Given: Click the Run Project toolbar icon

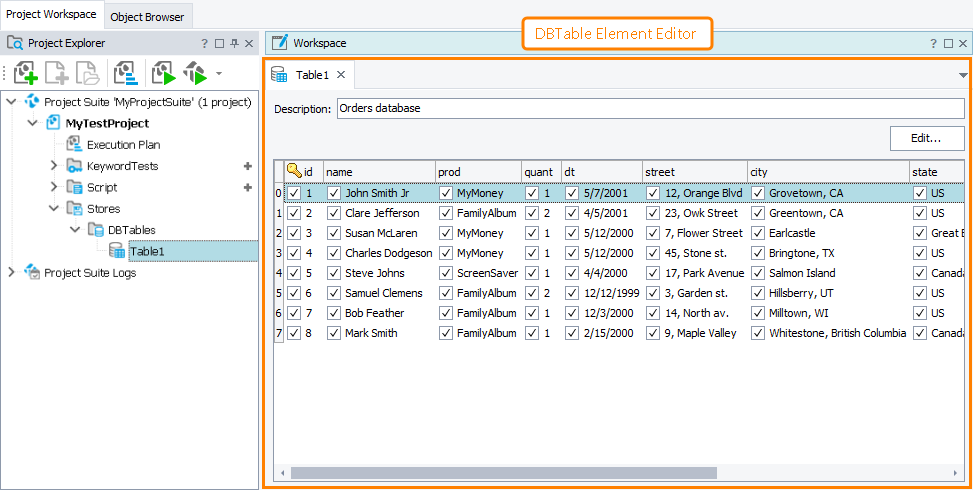Looking at the screenshot, I should pos(163,73).
